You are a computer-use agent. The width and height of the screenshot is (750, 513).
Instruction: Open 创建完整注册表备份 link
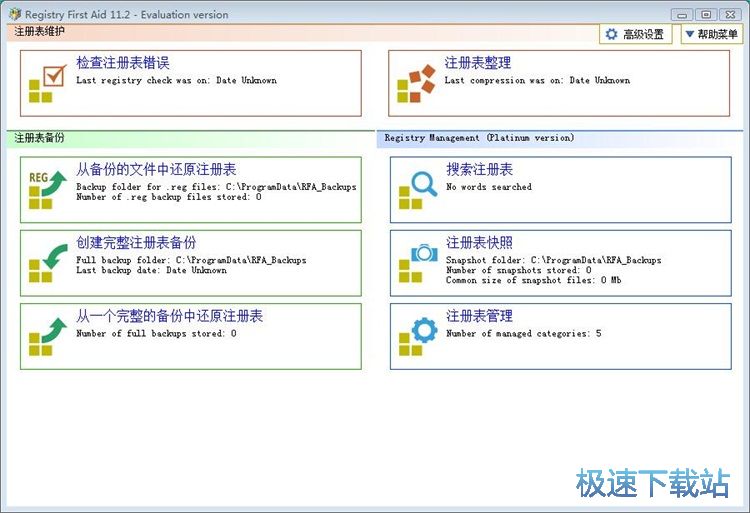coord(136,243)
